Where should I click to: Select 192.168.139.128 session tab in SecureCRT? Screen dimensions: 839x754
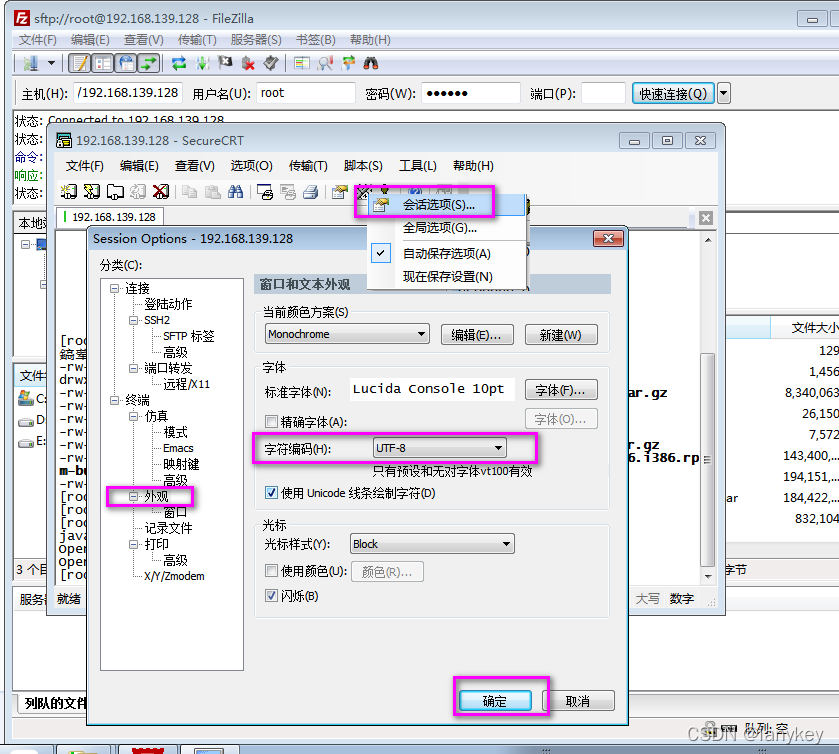[110, 217]
